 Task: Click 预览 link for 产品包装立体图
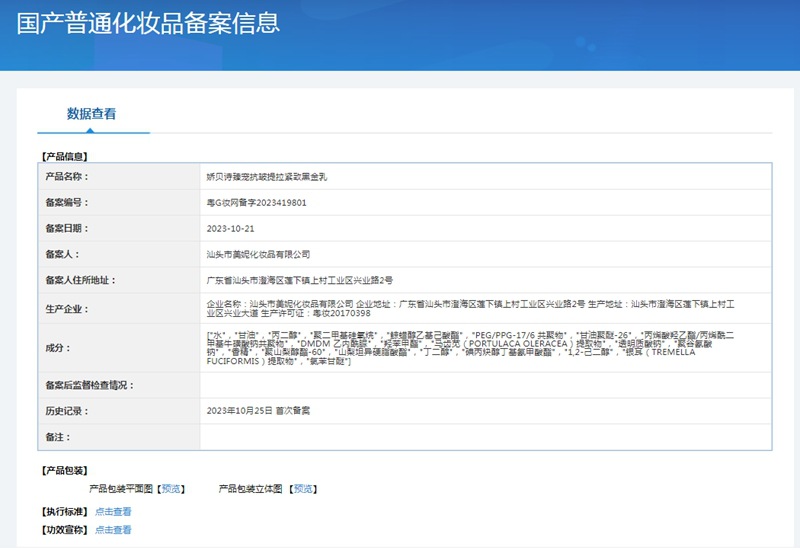(x=303, y=489)
